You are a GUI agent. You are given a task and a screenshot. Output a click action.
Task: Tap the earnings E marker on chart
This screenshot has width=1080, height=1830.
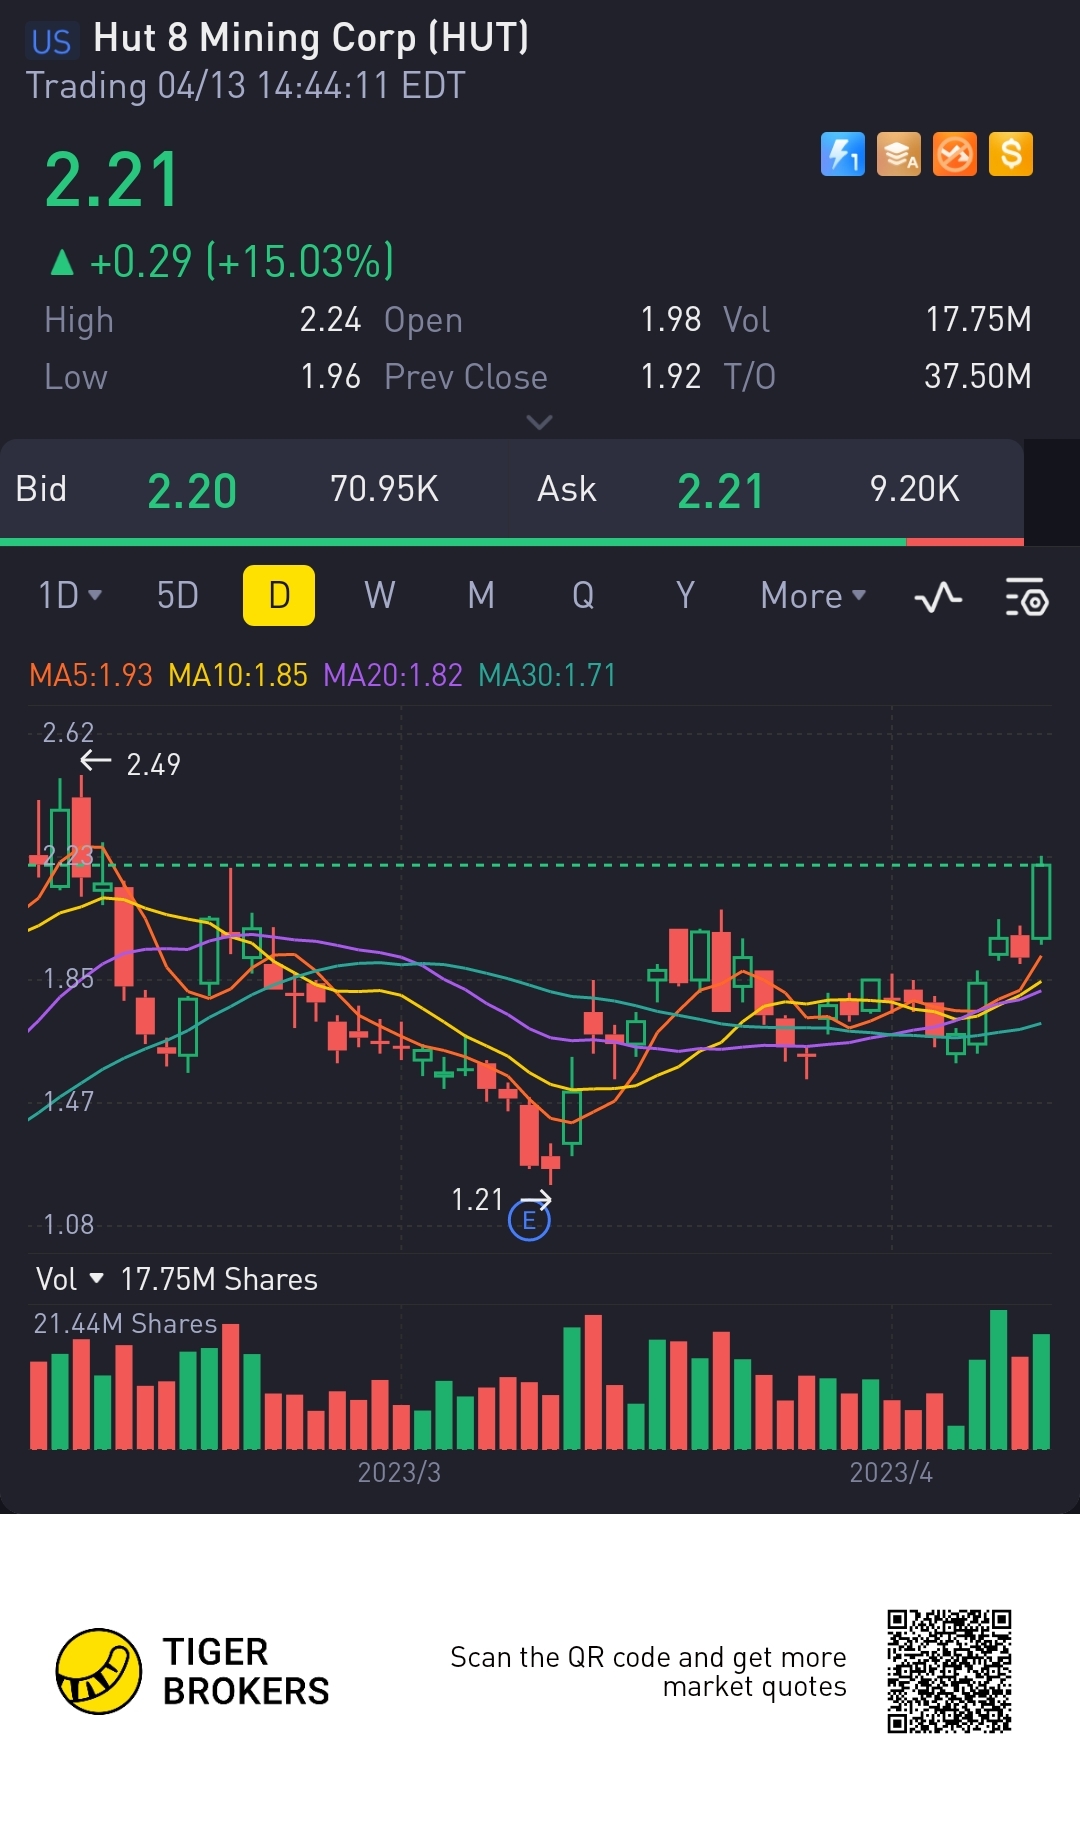pos(529,1220)
